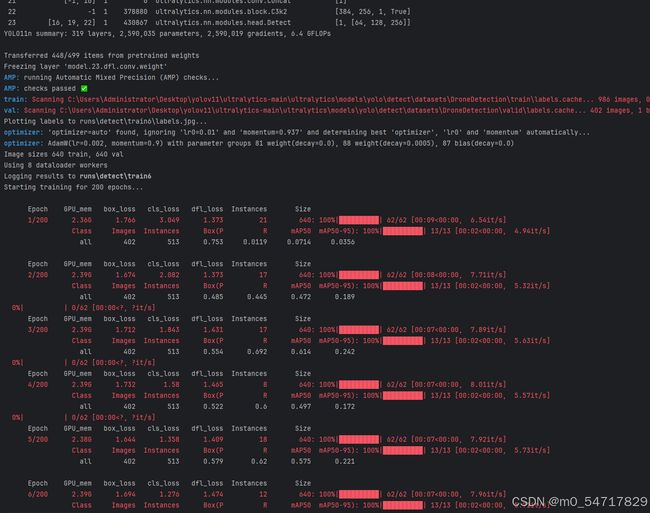Click cls_loss value '1.843'
The width and height of the screenshot is (650, 513).
(x=170, y=330)
